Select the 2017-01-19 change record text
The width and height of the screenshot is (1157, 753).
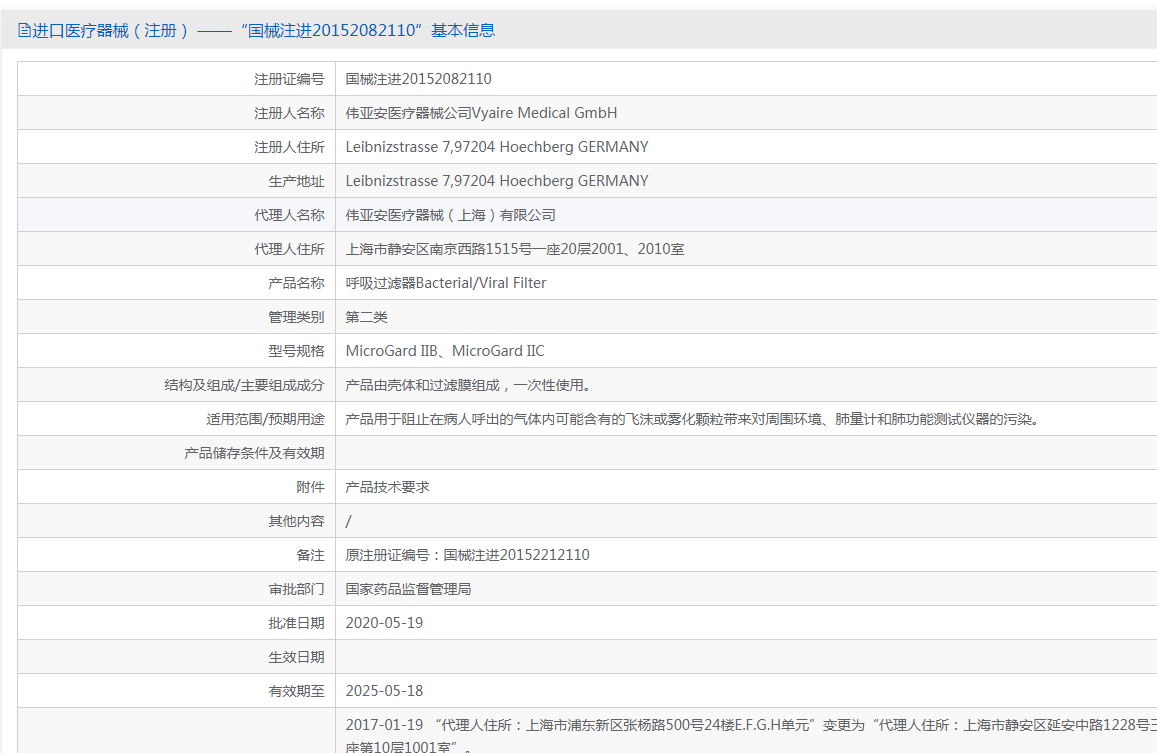(751, 735)
